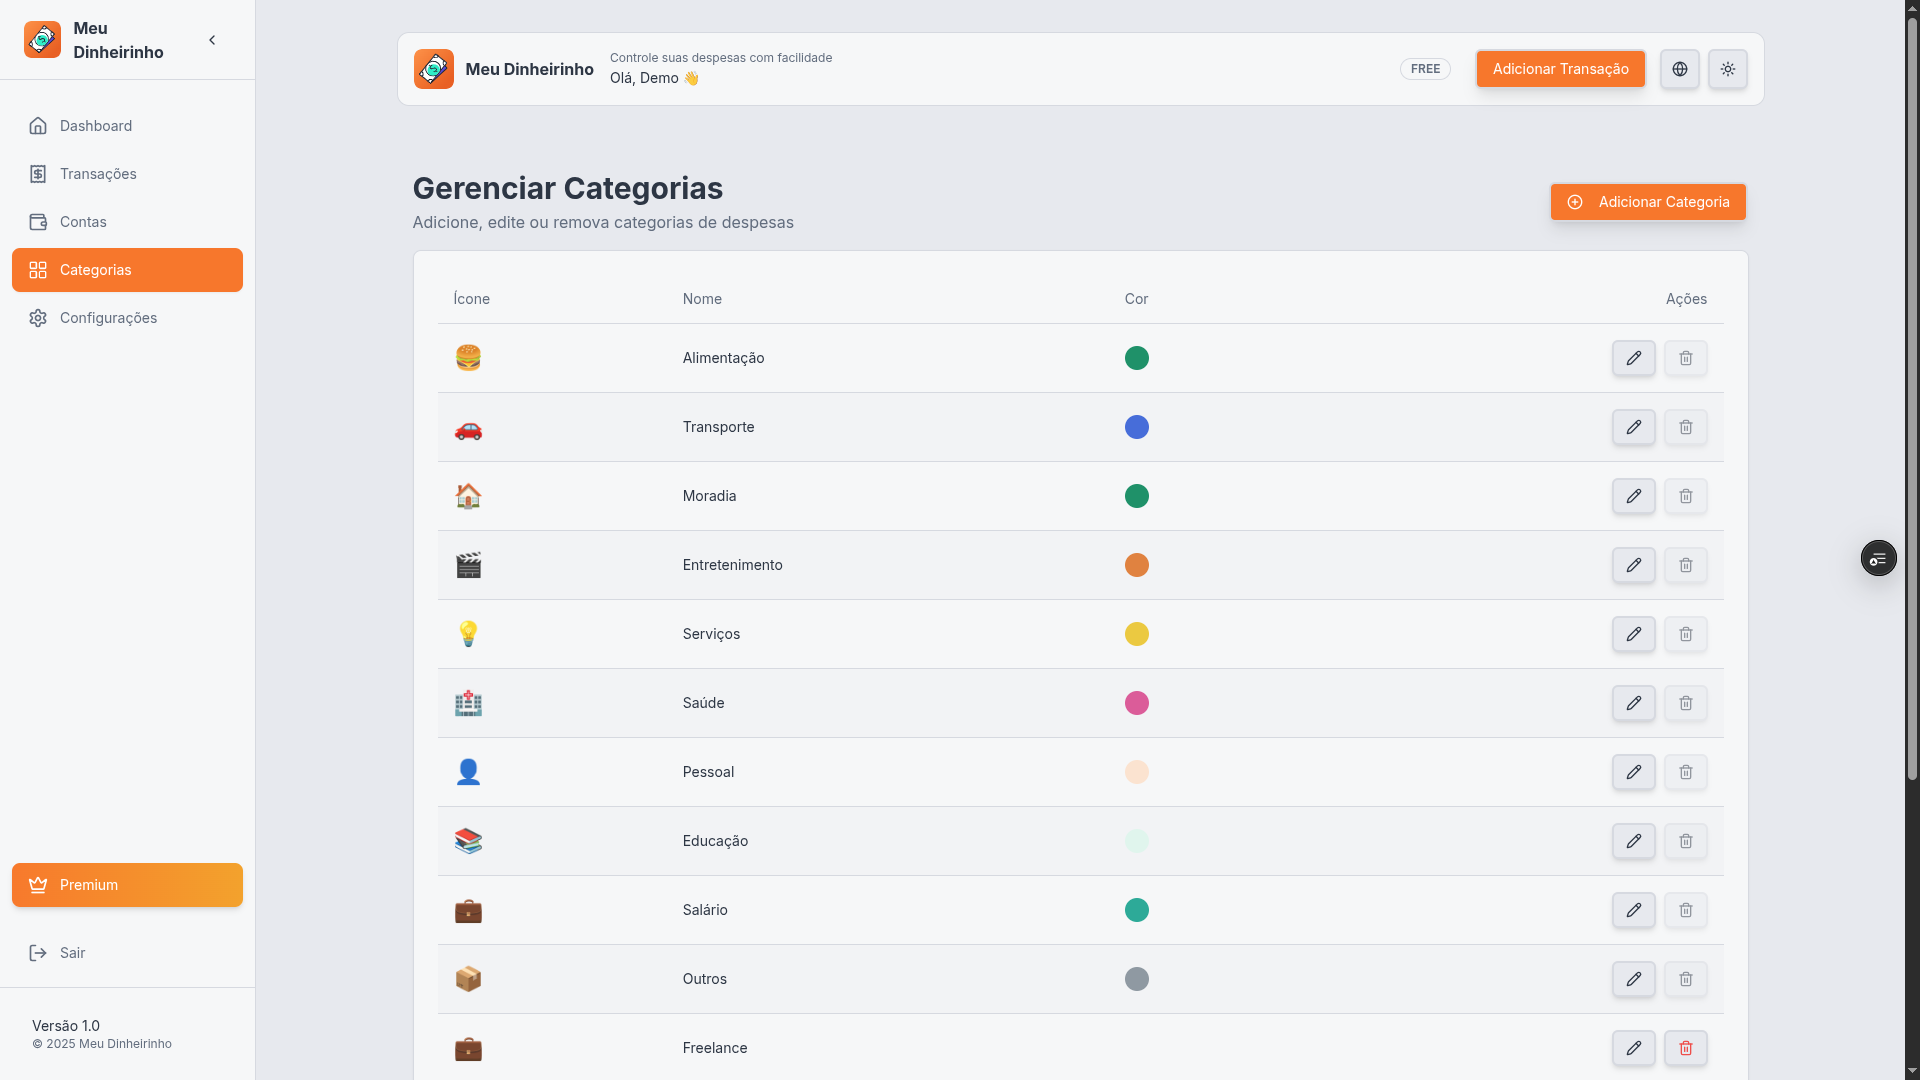Toggle light/dark theme sun button
The height and width of the screenshot is (1080, 1920).
tap(1727, 69)
